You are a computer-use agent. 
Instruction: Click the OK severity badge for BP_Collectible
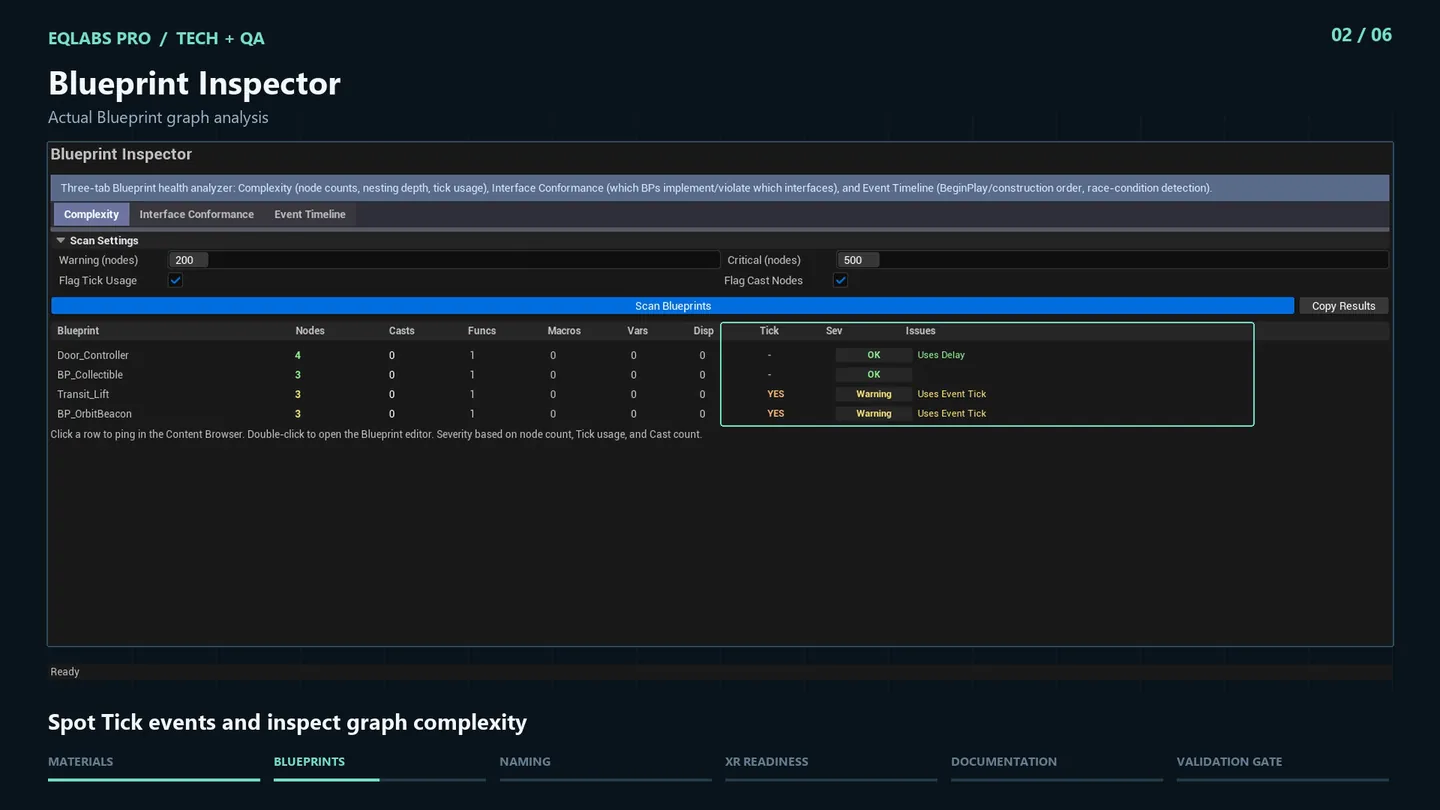point(874,375)
